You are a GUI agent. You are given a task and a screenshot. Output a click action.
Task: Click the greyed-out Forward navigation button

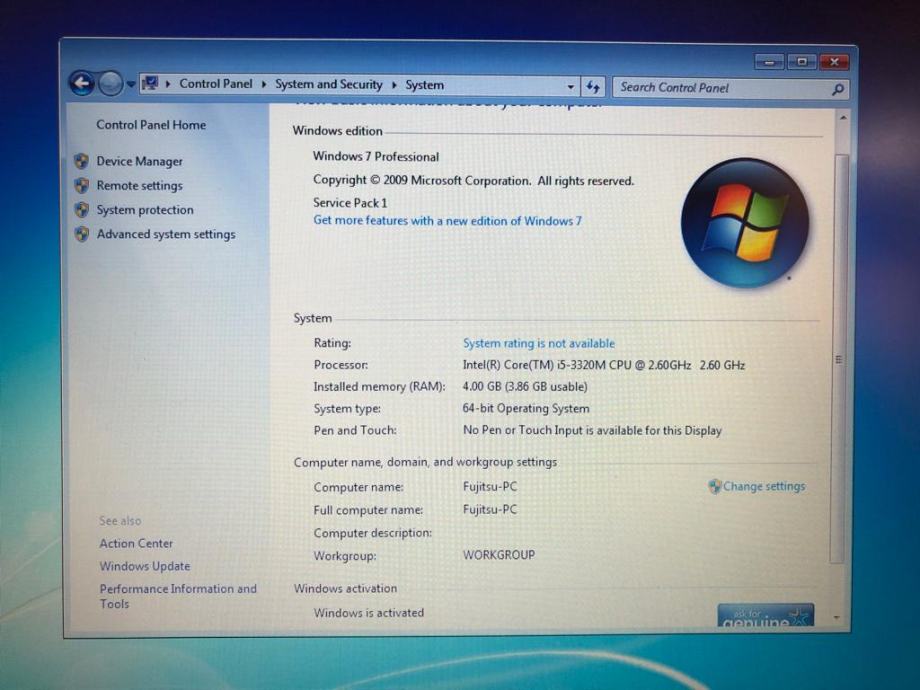point(110,84)
